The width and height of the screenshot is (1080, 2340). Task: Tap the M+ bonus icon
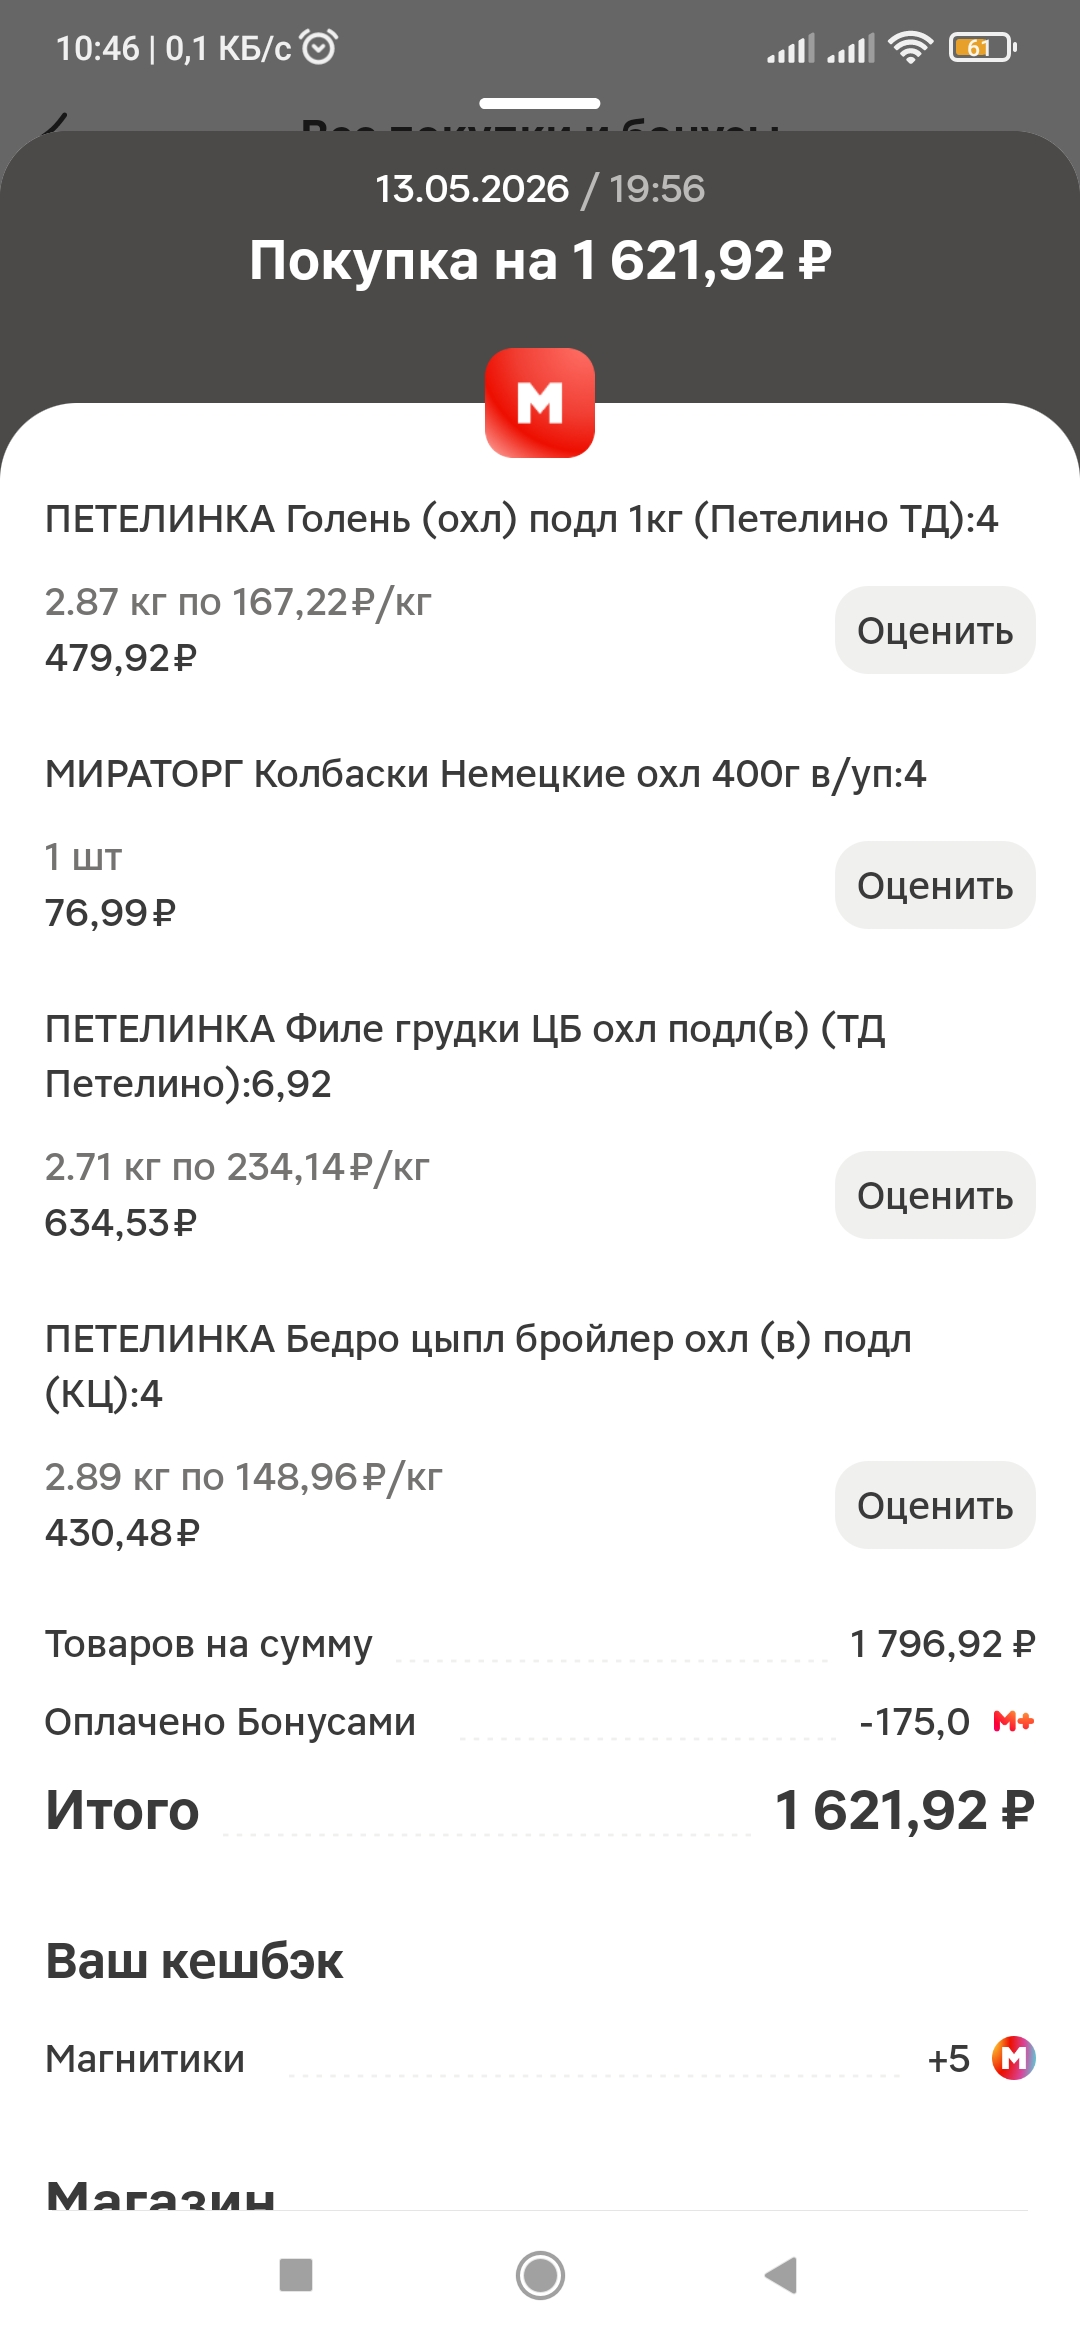click(1013, 1721)
